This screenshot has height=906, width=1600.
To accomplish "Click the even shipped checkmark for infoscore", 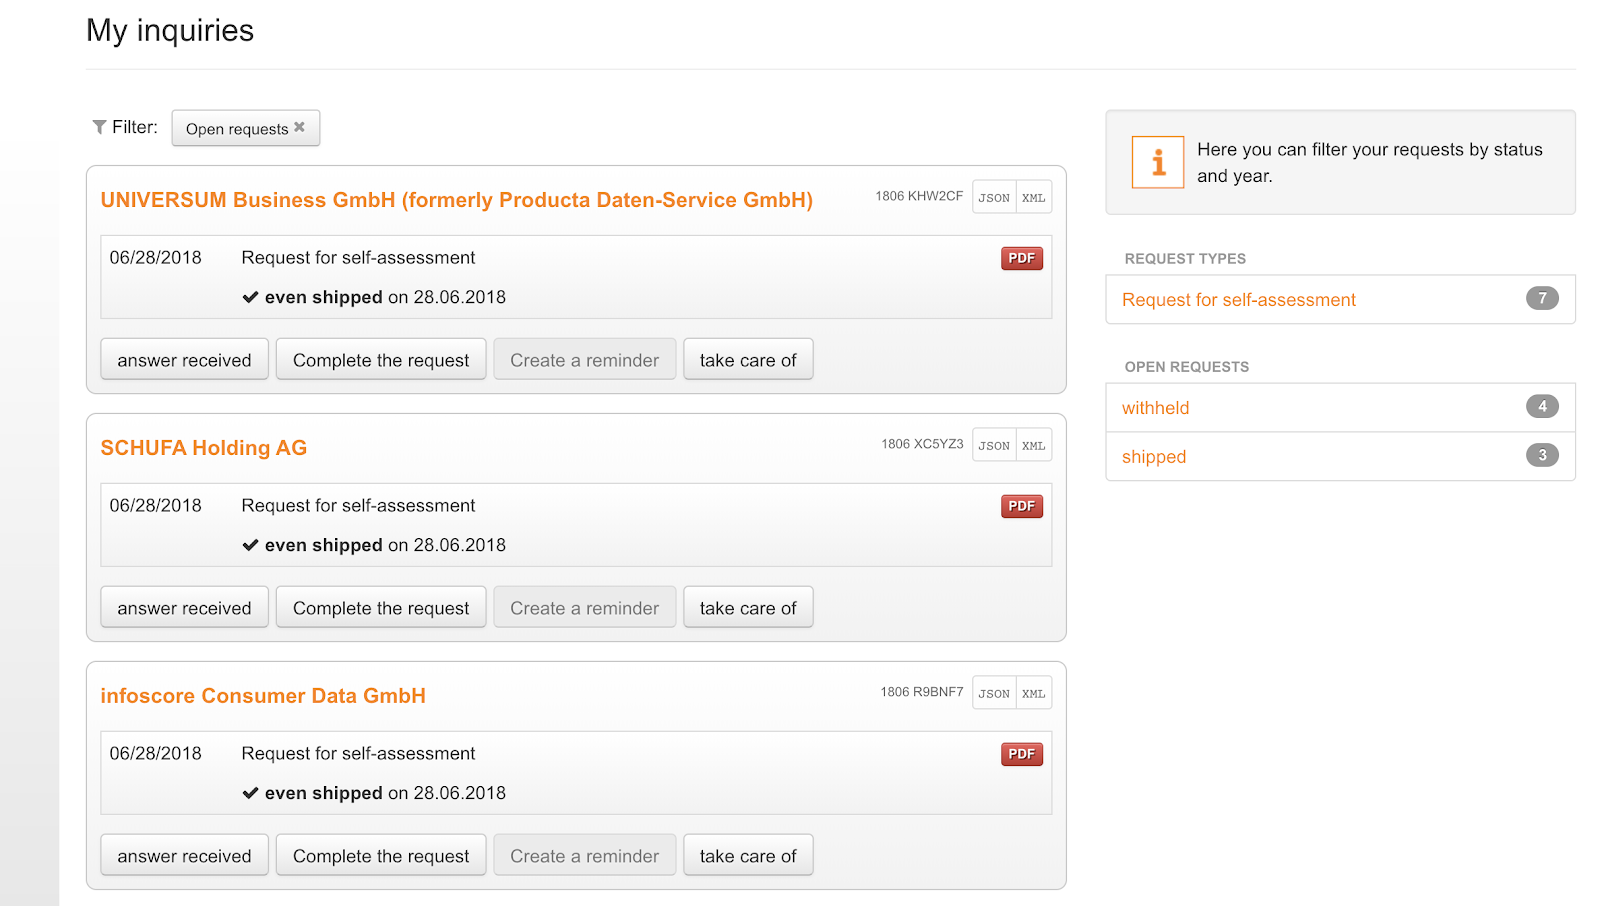I will (250, 793).
